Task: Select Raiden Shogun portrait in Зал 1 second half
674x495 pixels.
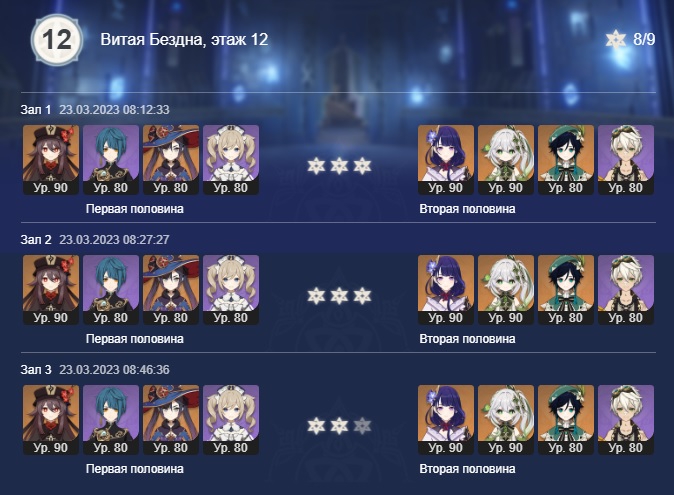Action: 446,160
